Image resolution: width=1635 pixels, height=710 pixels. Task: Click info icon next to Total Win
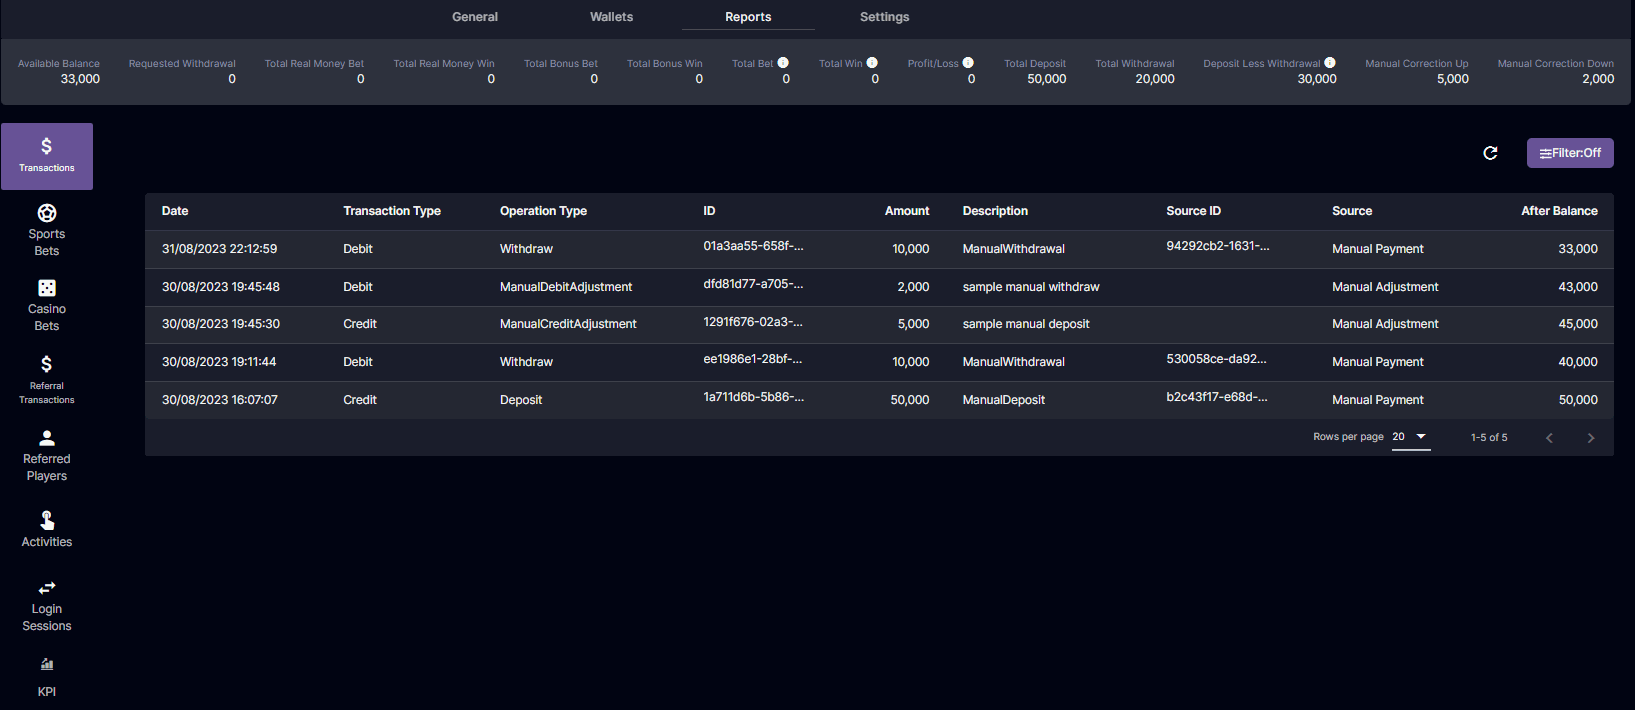click(872, 62)
